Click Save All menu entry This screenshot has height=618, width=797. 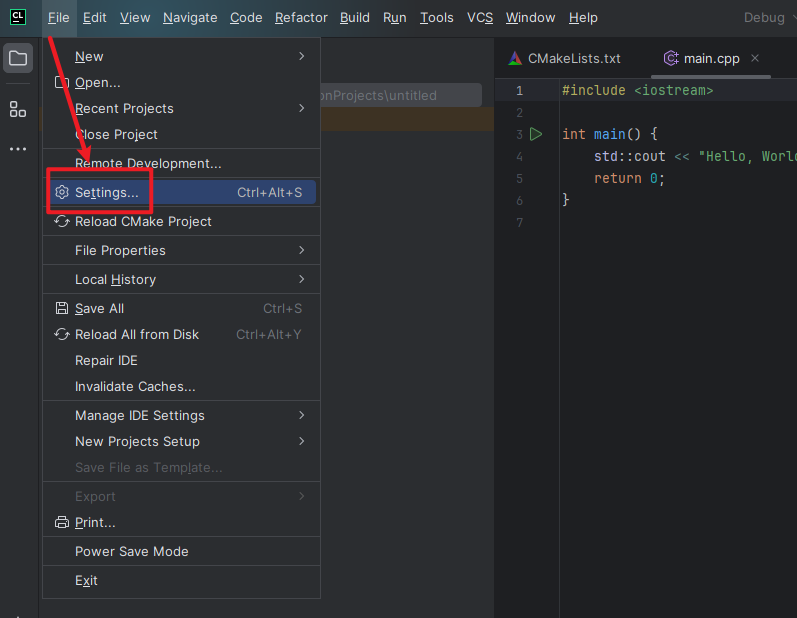[x=99, y=308]
